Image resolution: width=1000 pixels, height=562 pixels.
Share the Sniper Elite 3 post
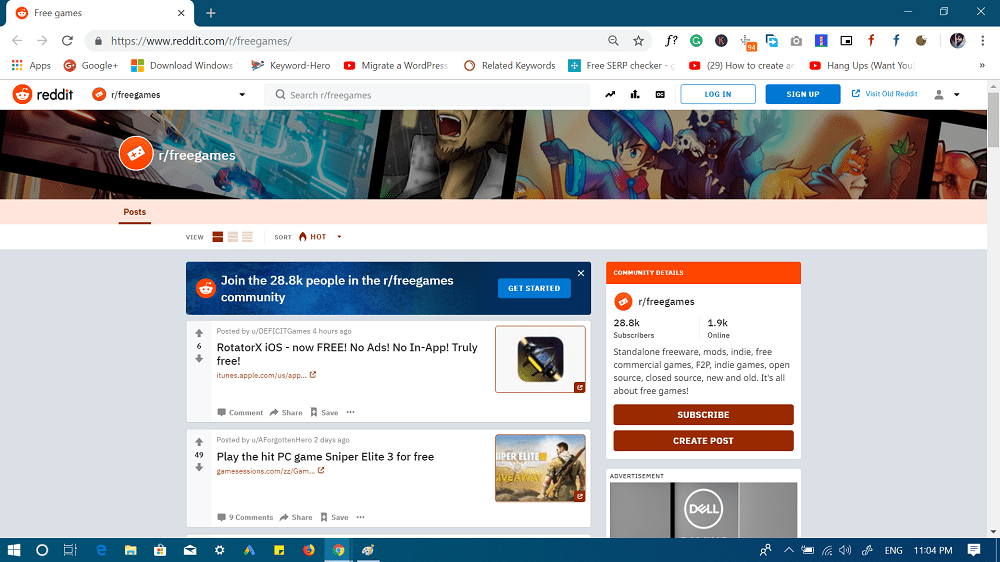pos(296,517)
